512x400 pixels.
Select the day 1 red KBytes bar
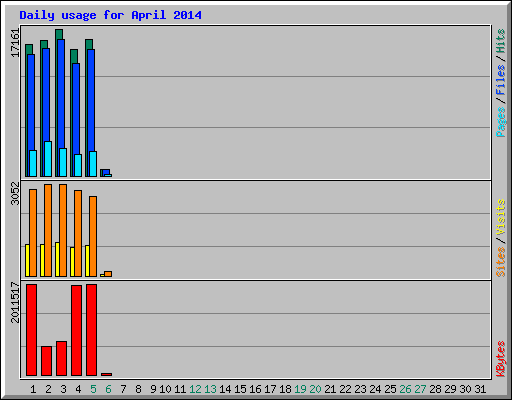click(31, 330)
